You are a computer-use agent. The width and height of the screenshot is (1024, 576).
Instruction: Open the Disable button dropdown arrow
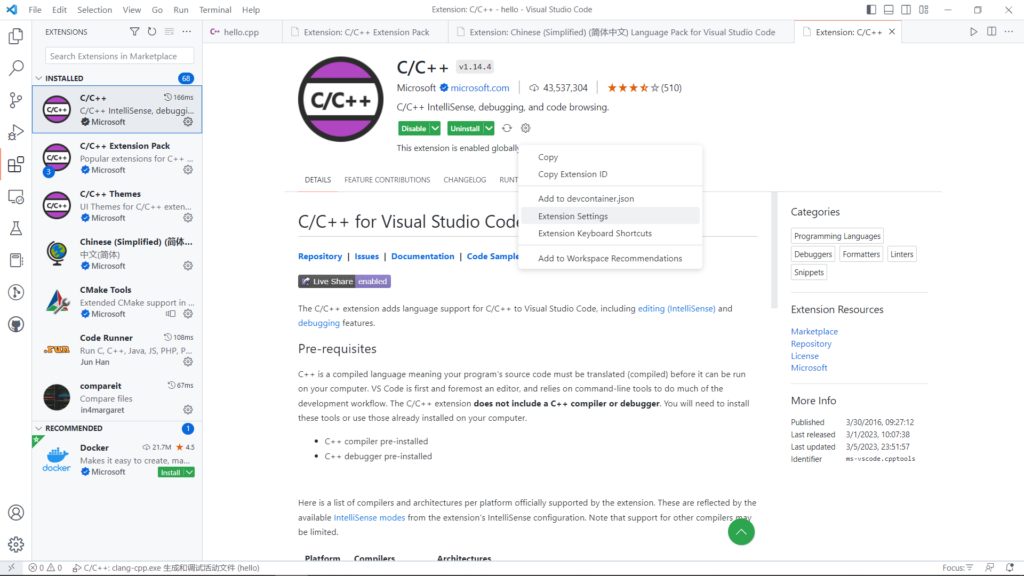coord(435,128)
